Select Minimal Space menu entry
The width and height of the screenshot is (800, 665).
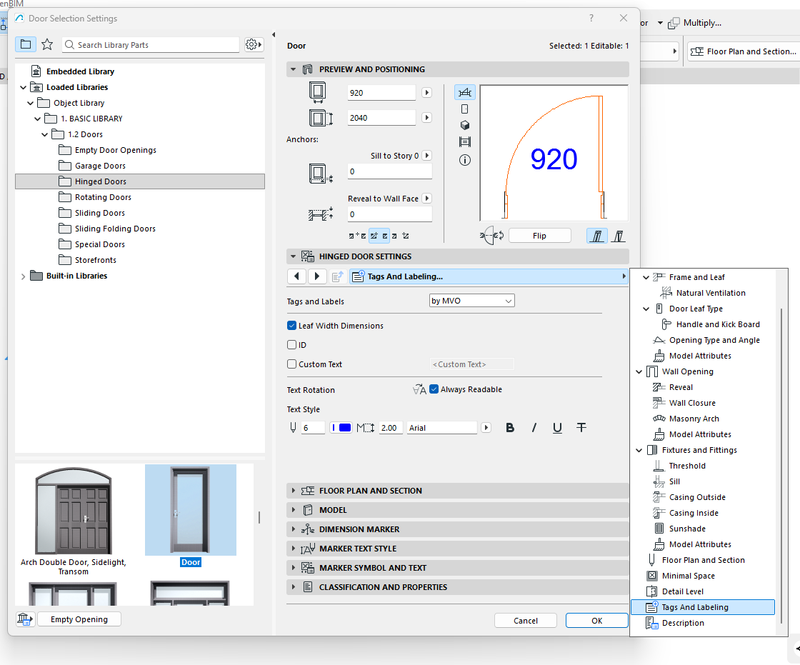point(688,576)
